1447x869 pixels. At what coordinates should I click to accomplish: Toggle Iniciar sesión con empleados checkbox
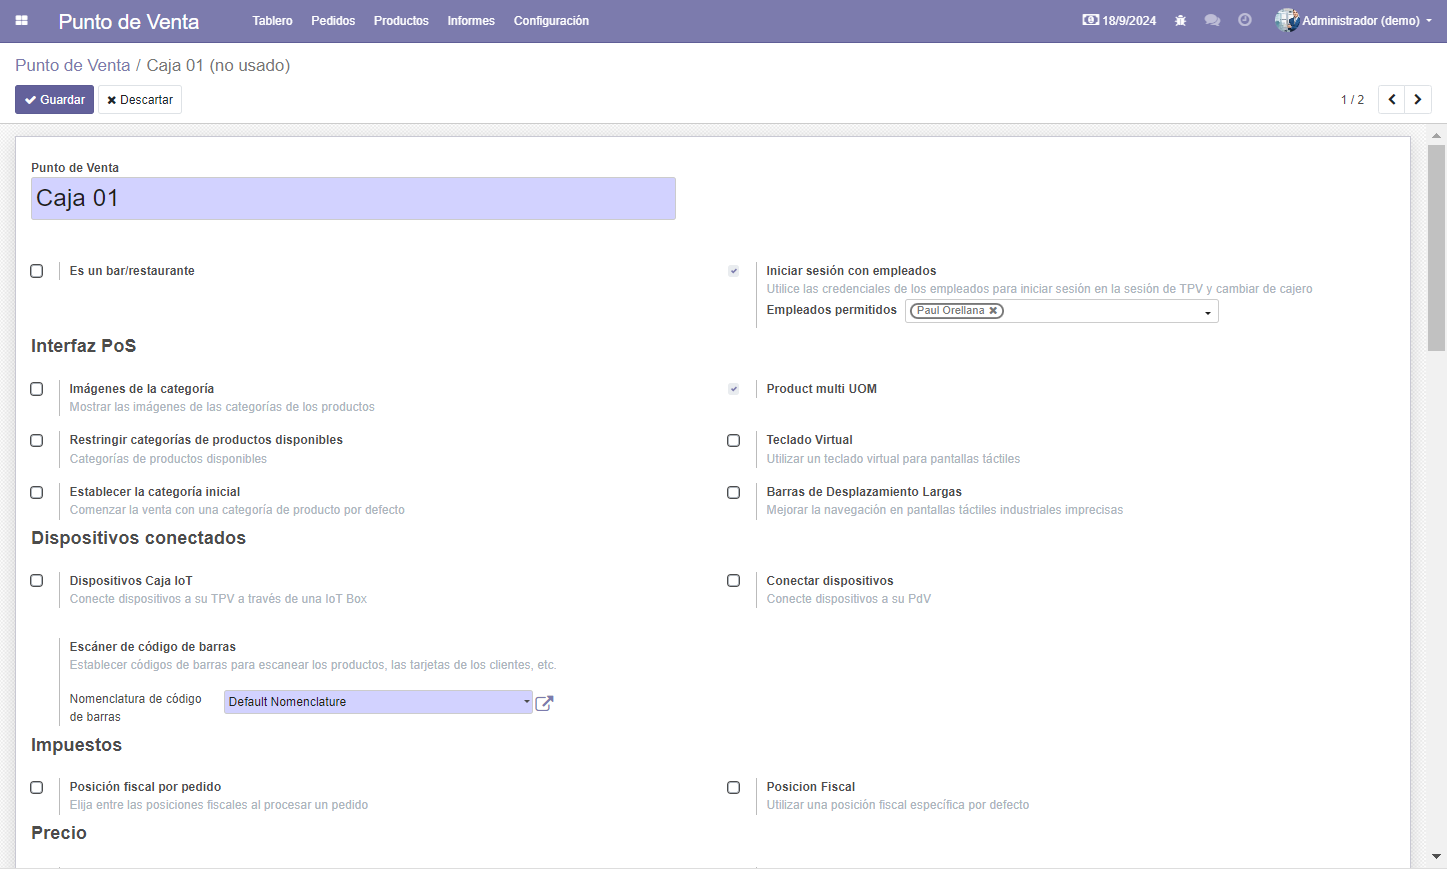tap(734, 271)
